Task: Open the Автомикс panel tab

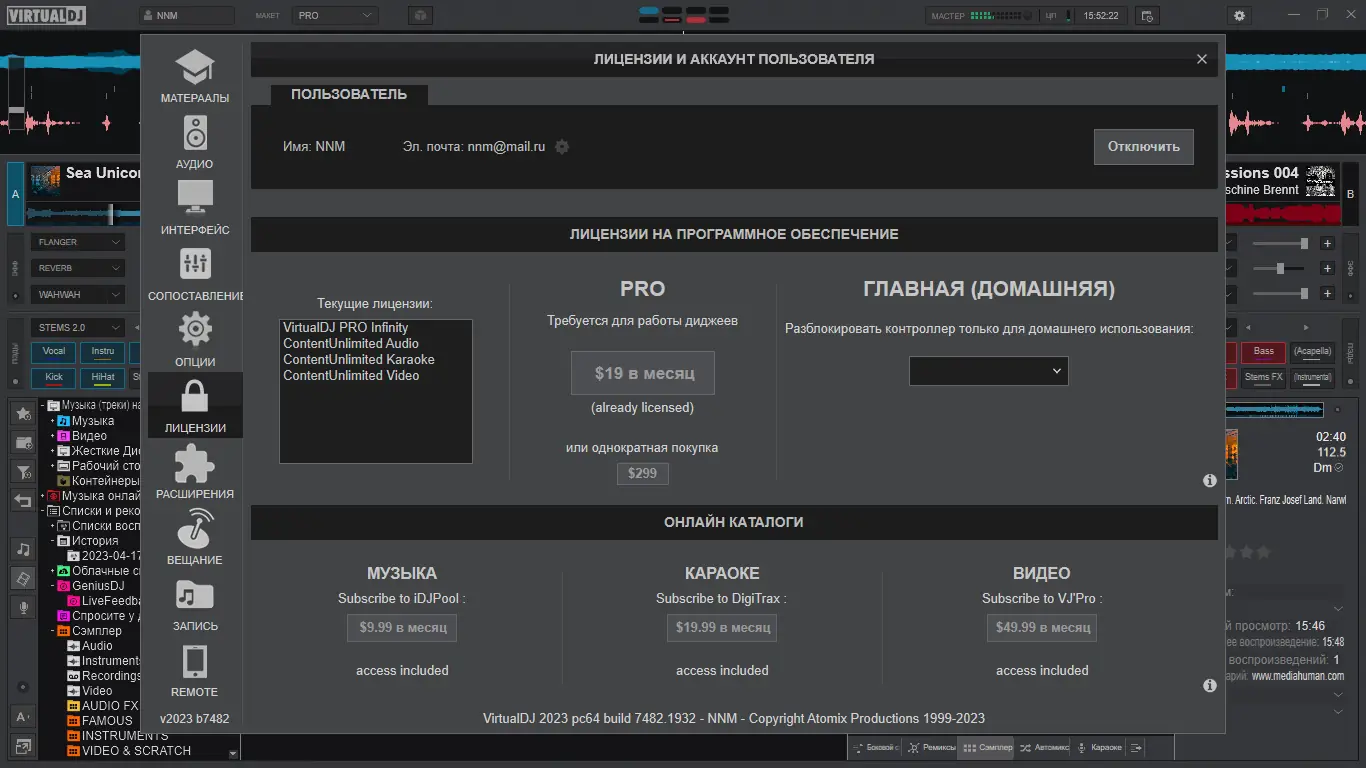Action: pyautogui.click(x=1044, y=747)
